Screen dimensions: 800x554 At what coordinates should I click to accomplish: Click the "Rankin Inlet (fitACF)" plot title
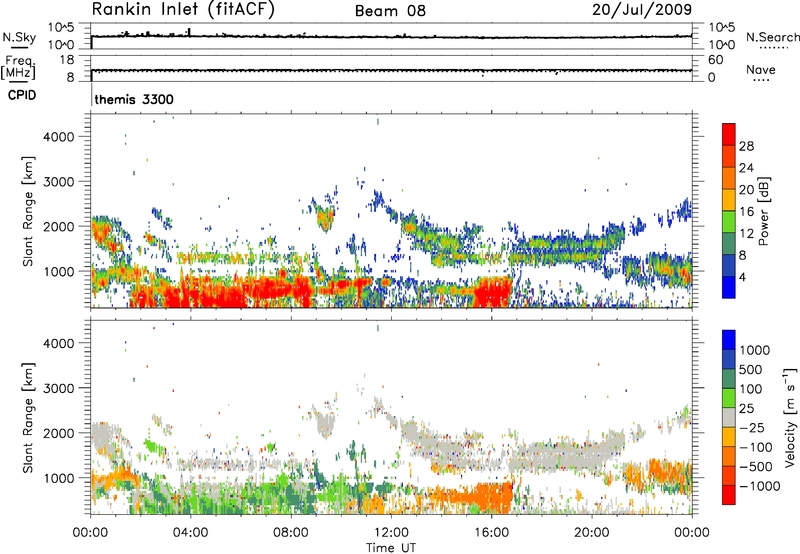183,10
